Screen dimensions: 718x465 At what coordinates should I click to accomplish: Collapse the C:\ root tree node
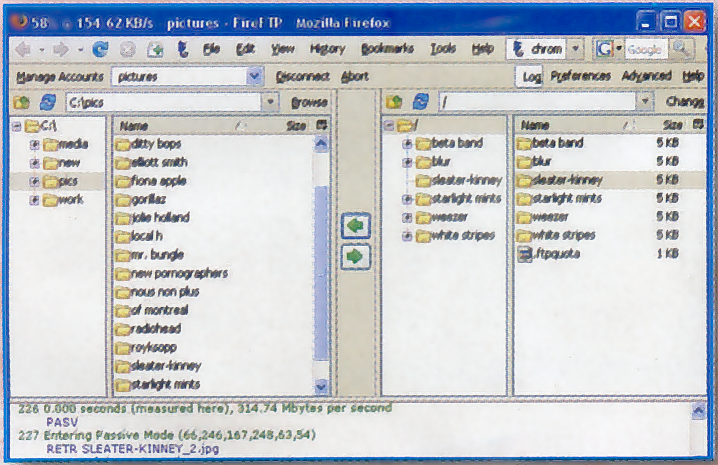pyautogui.click(x=17, y=126)
